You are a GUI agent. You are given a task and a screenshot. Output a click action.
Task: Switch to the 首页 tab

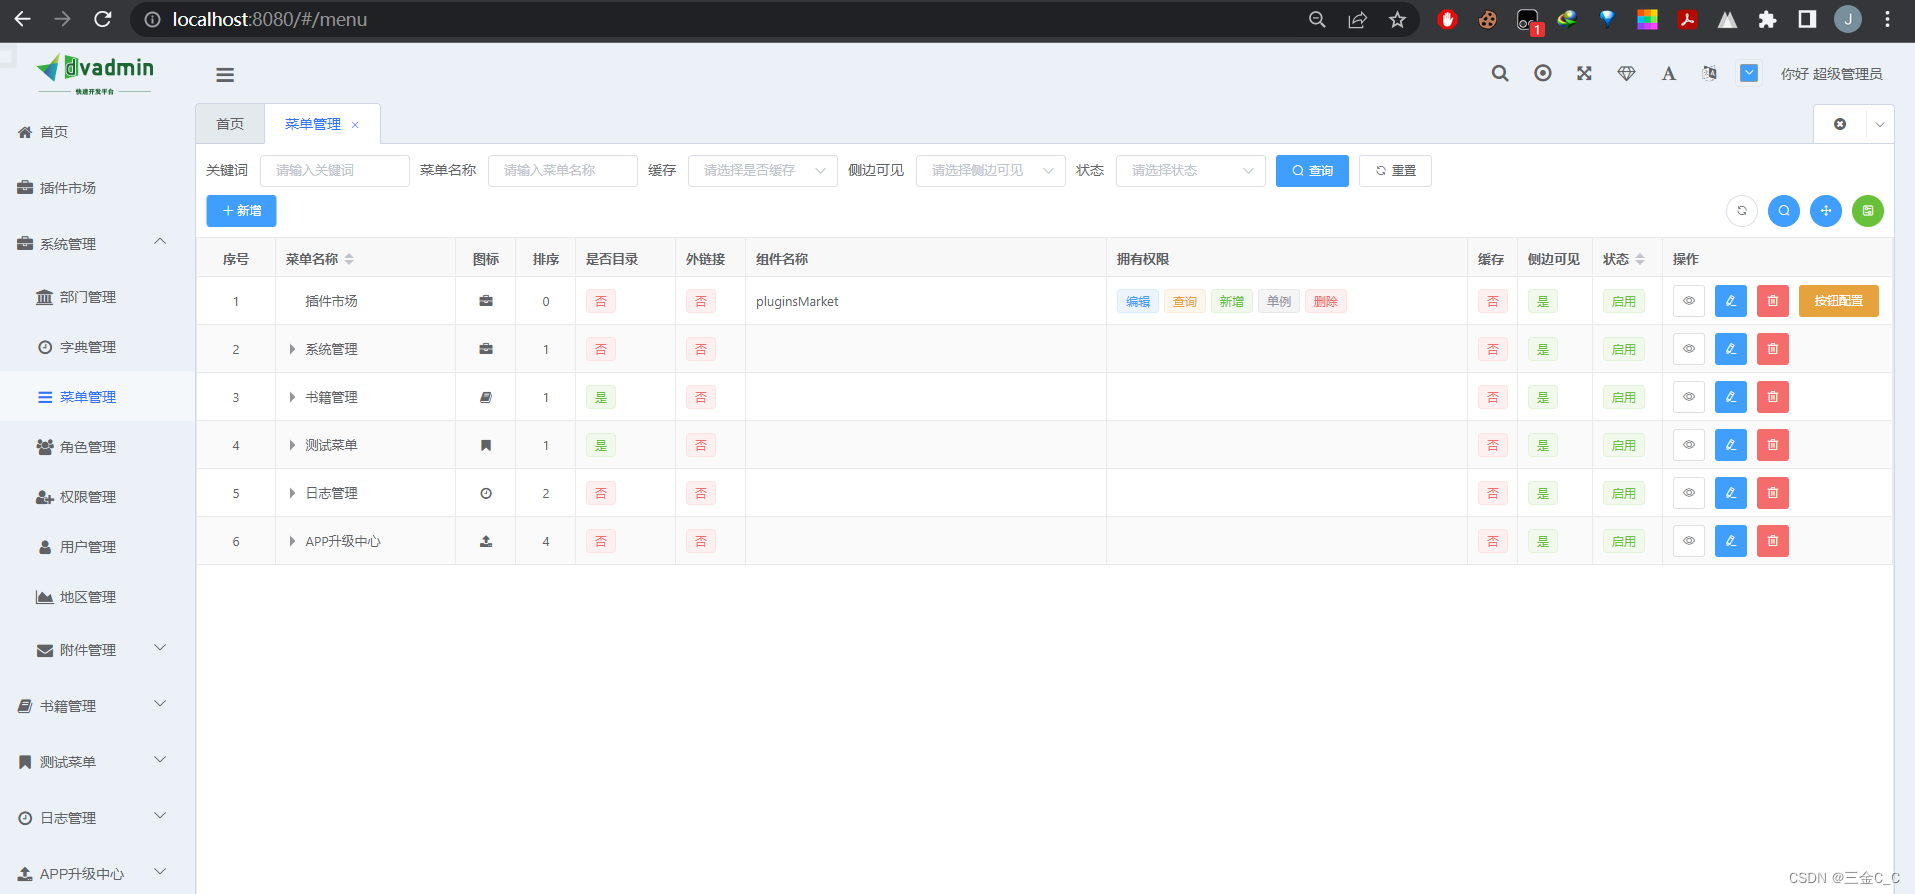[x=230, y=124]
